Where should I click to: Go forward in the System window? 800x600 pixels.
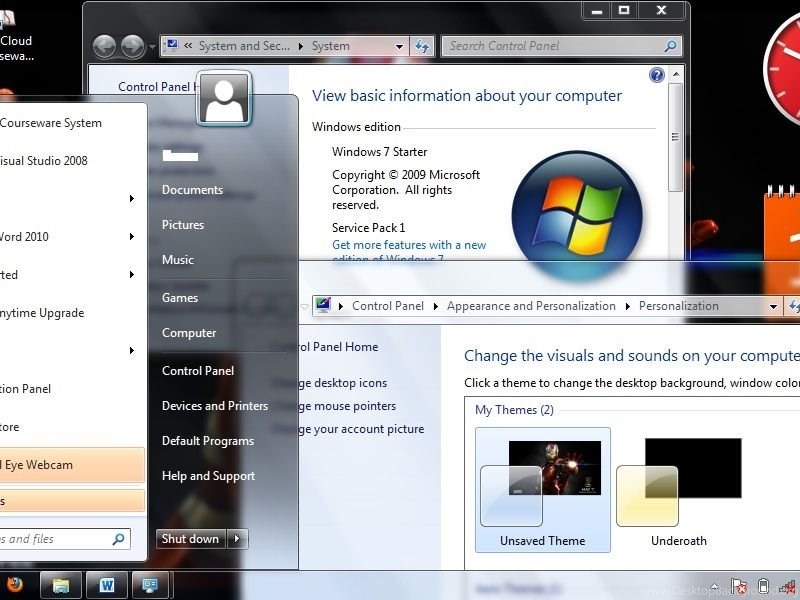coord(133,47)
